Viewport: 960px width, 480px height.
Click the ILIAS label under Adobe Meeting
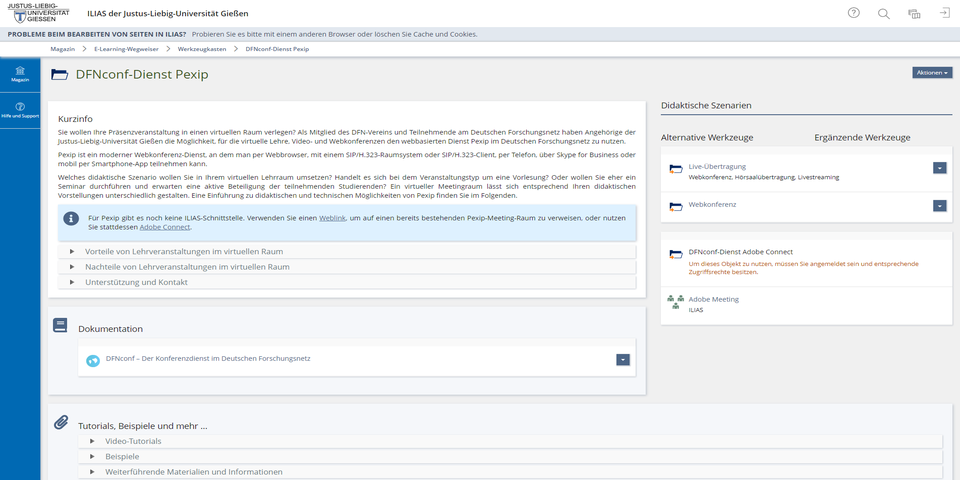point(696,310)
